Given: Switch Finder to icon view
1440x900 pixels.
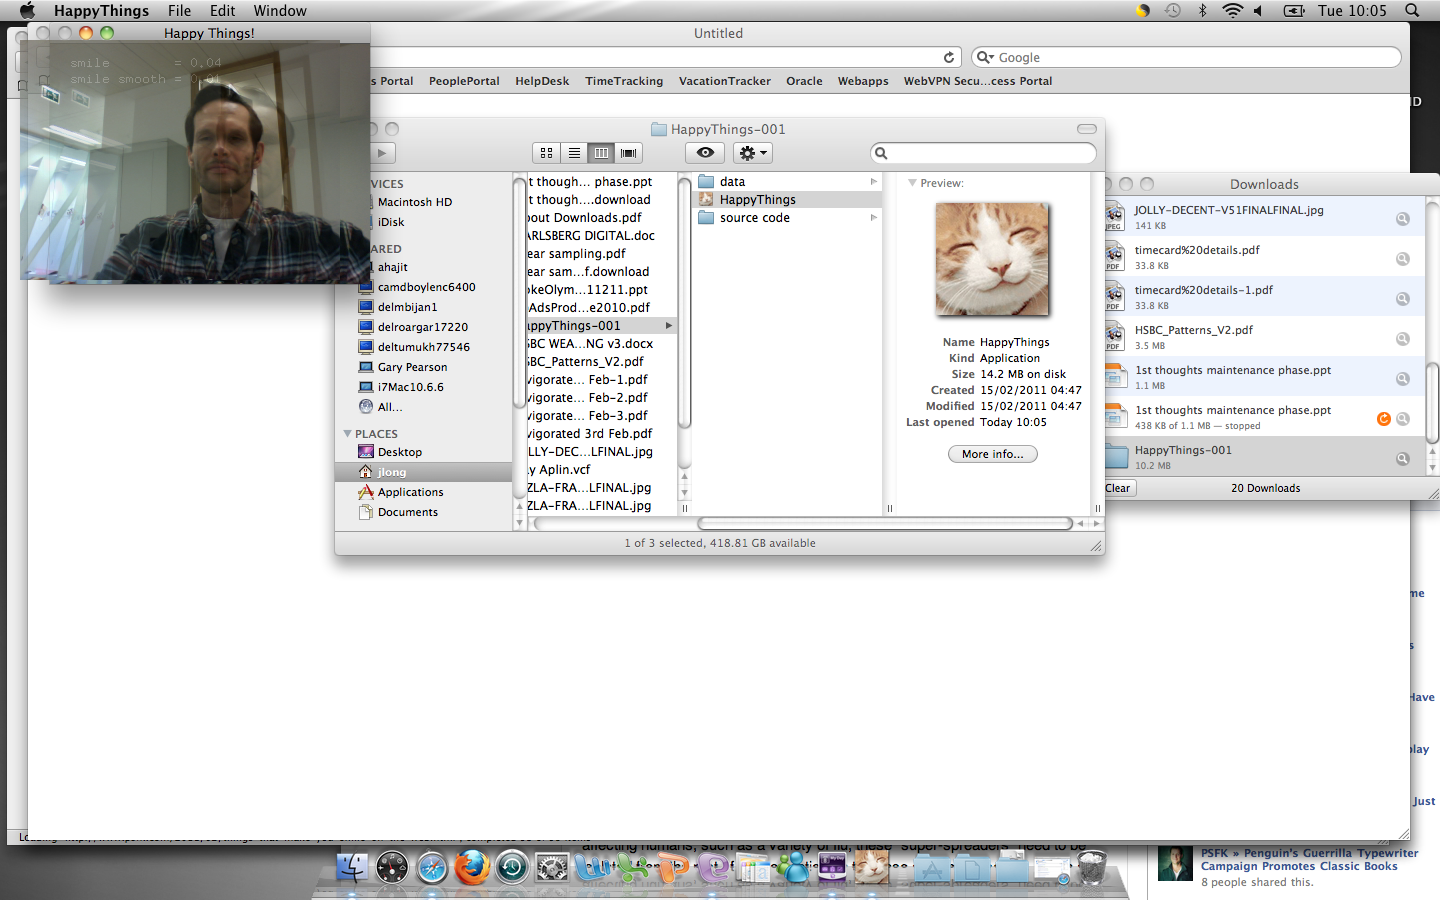Looking at the screenshot, I should [x=546, y=153].
